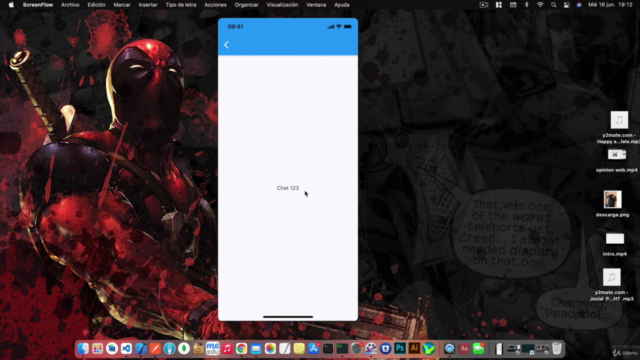Select the y2mate.com Jovial mp3 desktop file
640x360 pixels.
pos(611,284)
